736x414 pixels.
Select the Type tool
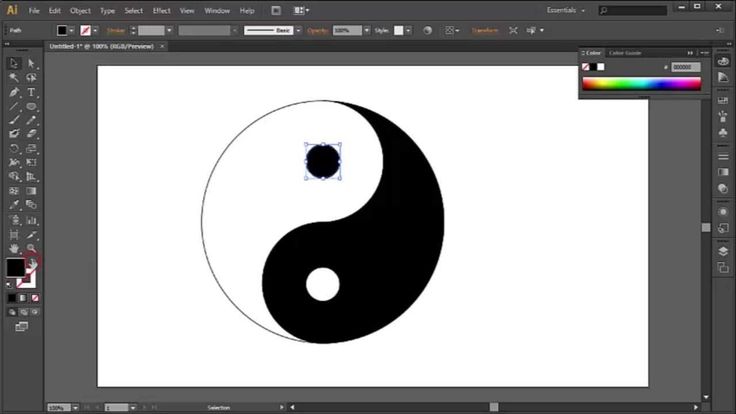(31, 92)
